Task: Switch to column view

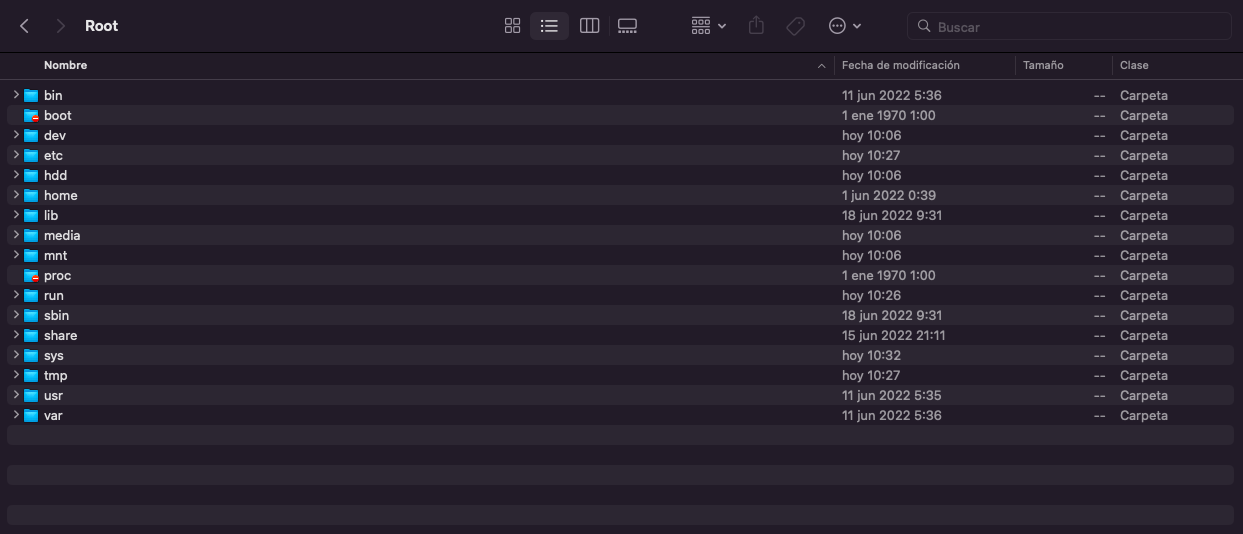Action: coord(589,26)
